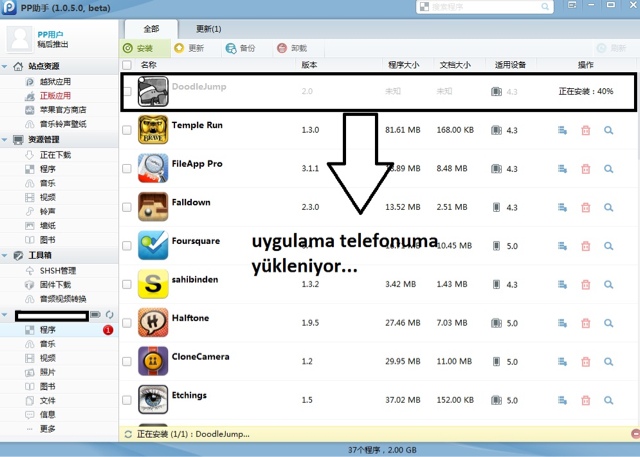Check the Etchings checkbox
640x457 pixels.
[x=127, y=399]
